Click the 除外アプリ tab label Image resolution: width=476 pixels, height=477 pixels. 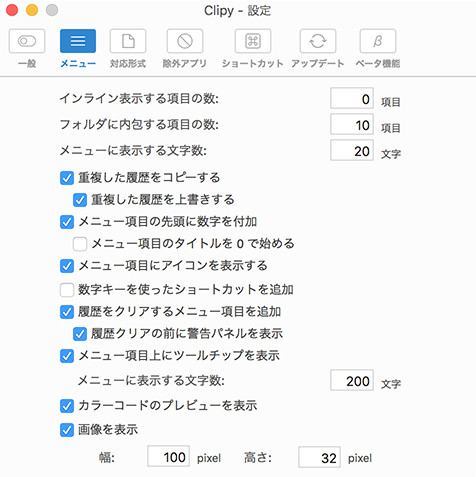point(185,63)
